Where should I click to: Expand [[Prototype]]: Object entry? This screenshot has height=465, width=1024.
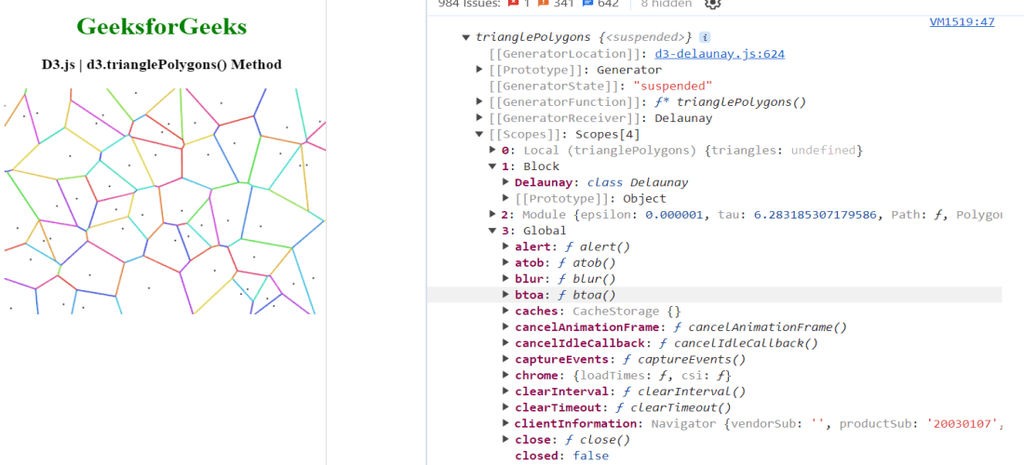(x=506, y=199)
